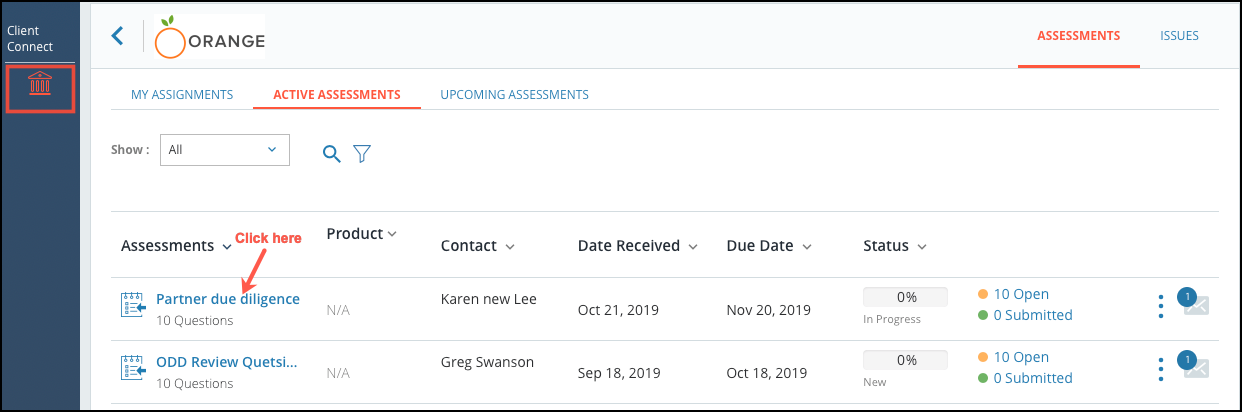Image resolution: width=1242 pixels, height=412 pixels.
Task: Expand the Status column chevron
Action: [922, 246]
